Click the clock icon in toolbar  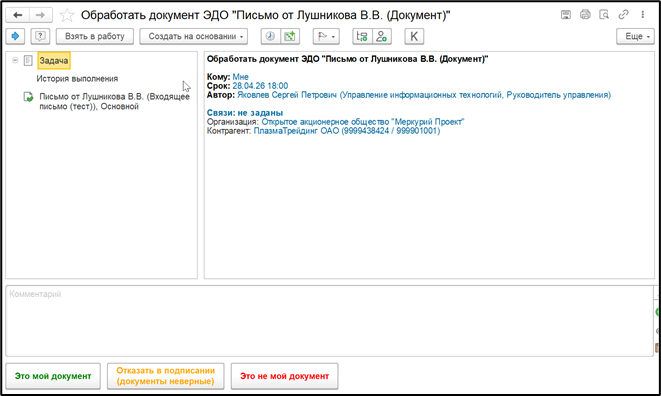click(x=270, y=36)
